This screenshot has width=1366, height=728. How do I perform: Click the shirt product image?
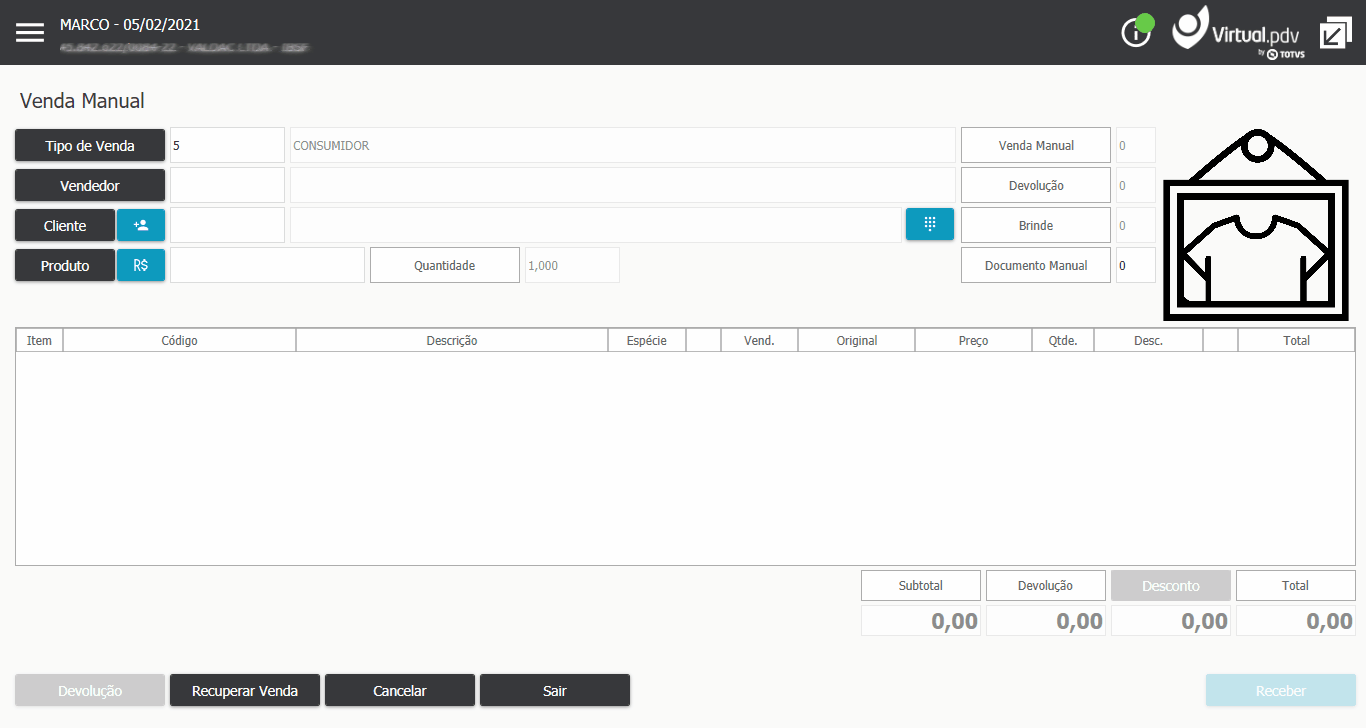[x=1257, y=225]
